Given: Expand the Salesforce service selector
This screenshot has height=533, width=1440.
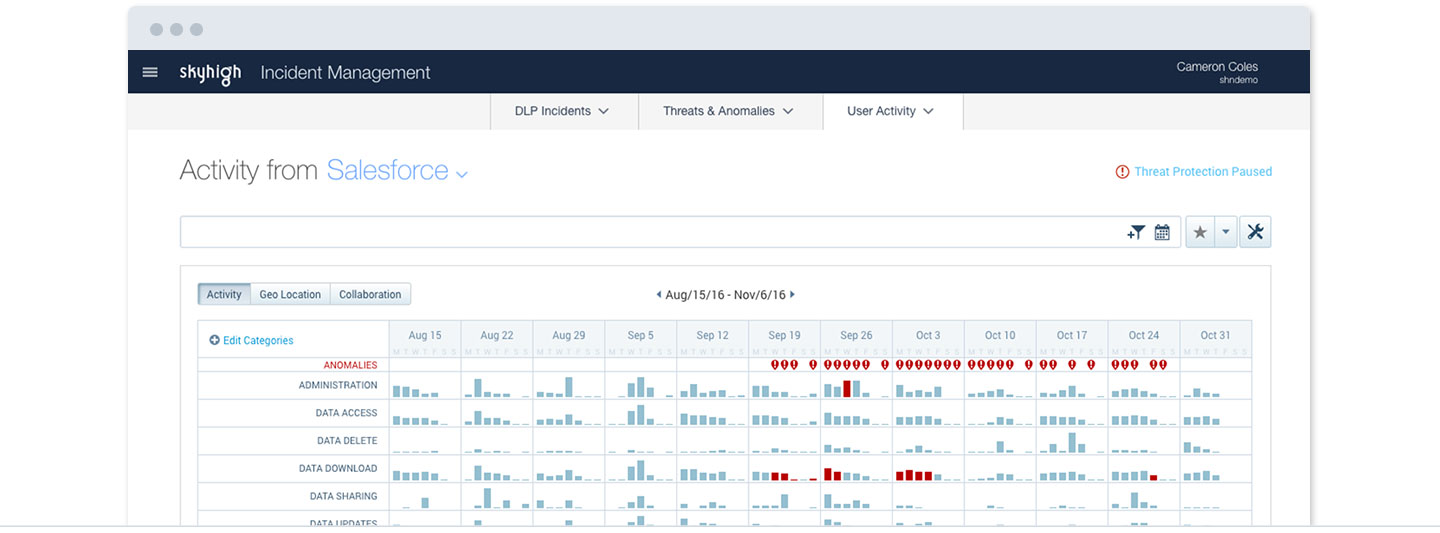Looking at the screenshot, I should pyautogui.click(x=397, y=171).
